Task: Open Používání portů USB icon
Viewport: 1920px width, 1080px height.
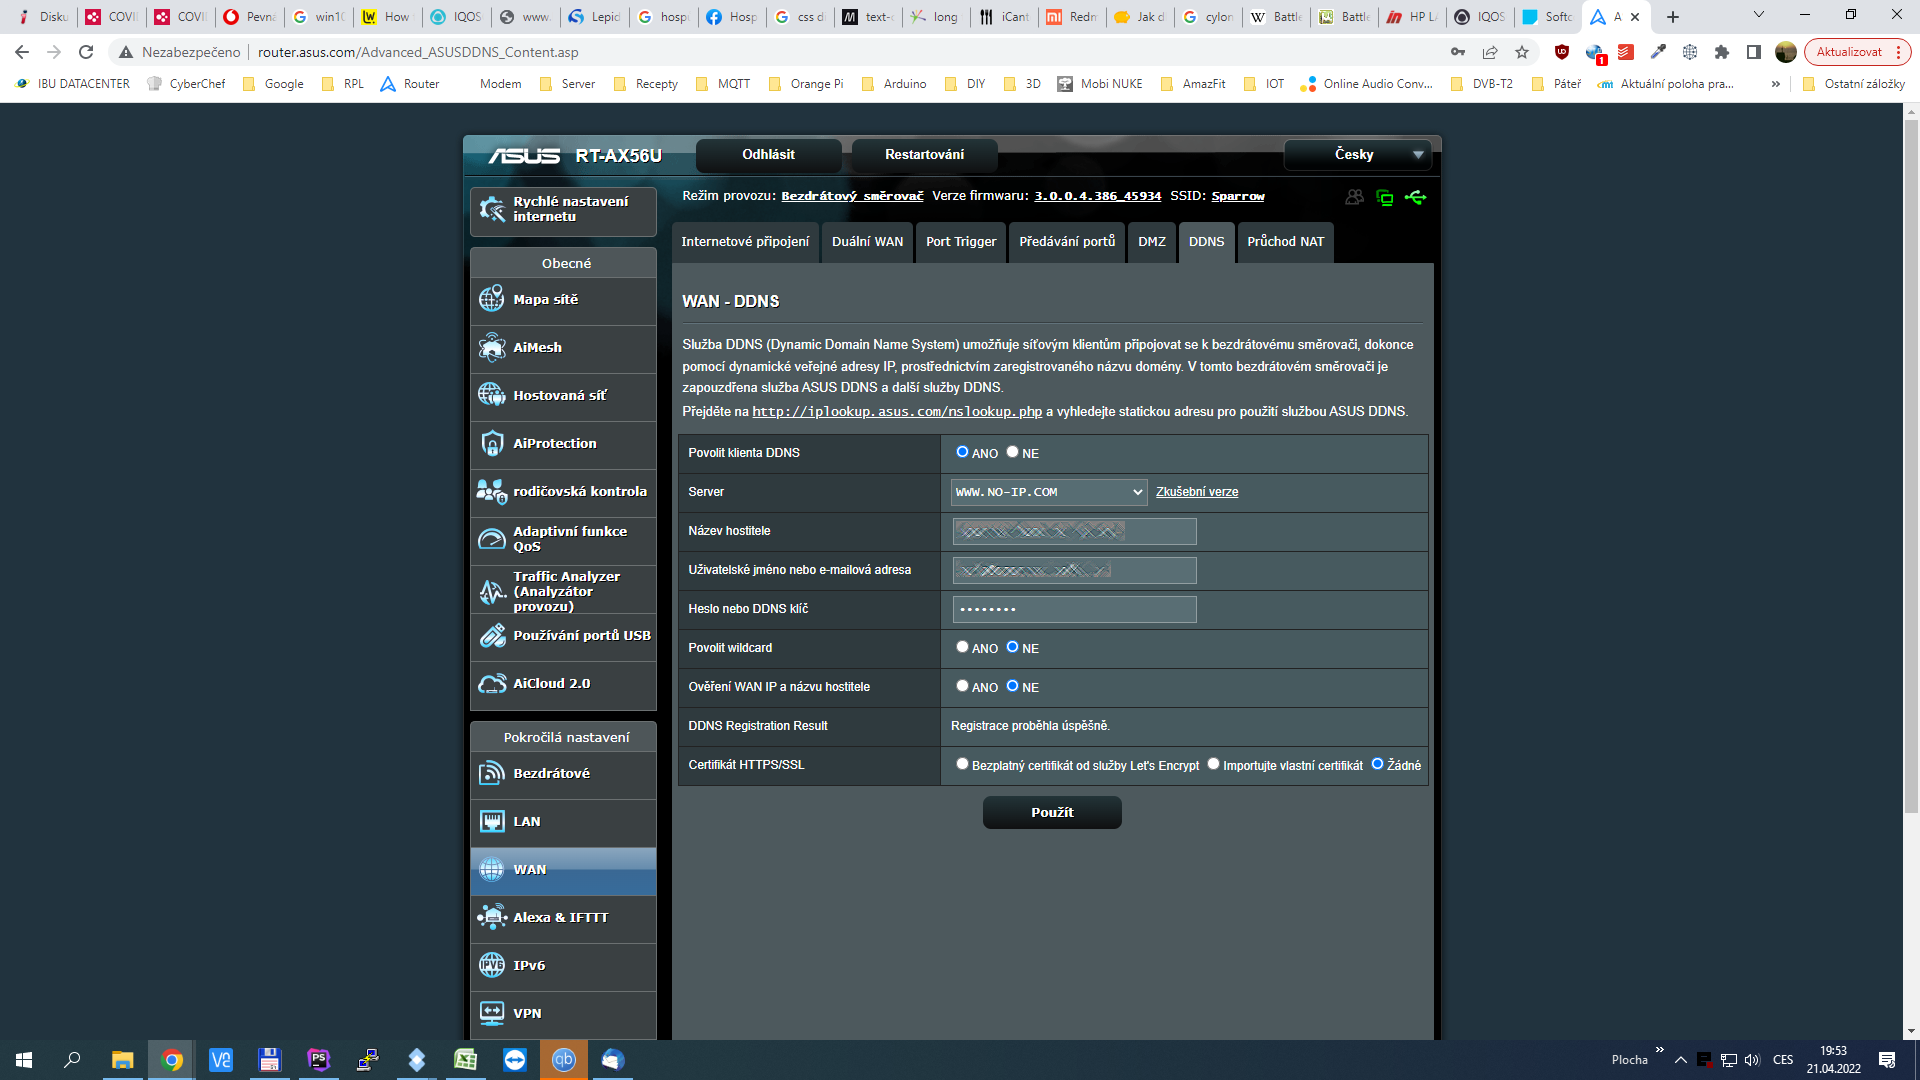Action: (x=491, y=635)
